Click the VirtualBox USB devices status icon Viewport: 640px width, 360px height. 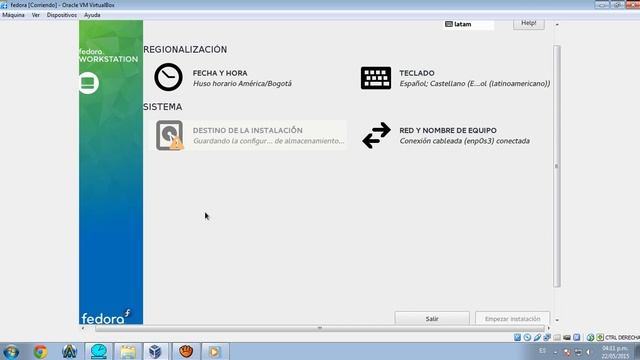[538, 337]
